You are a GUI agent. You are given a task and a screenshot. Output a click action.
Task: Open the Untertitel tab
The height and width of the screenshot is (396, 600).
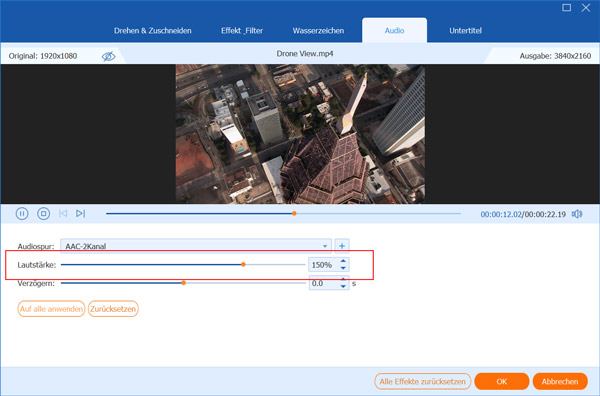(465, 31)
